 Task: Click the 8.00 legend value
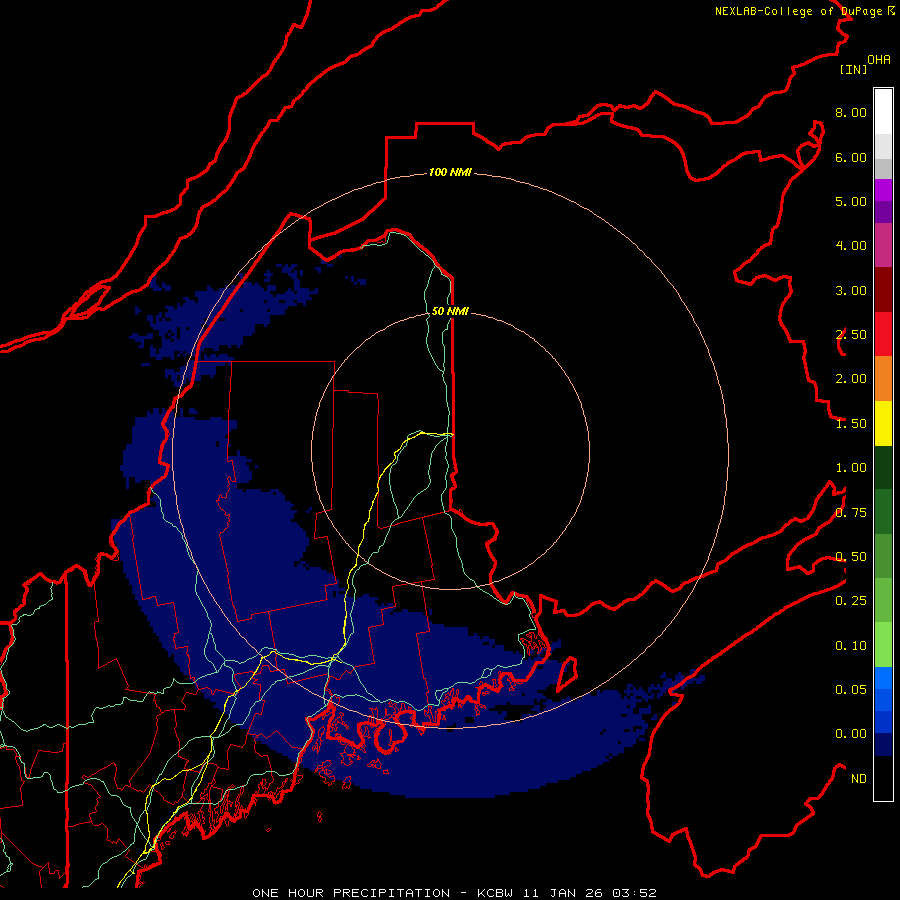coord(851,112)
